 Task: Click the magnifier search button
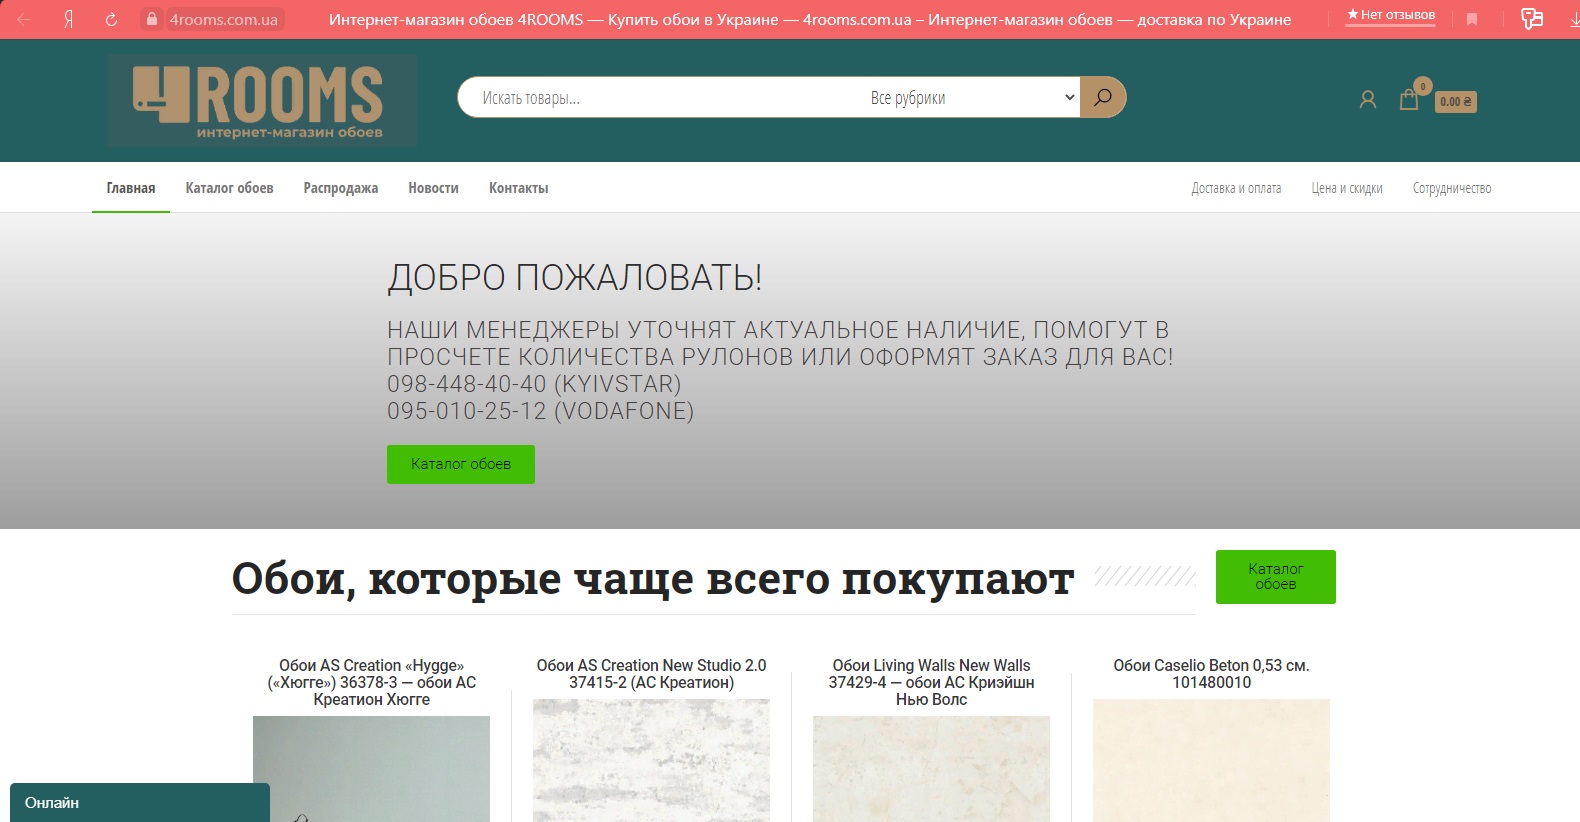[1103, 97]
